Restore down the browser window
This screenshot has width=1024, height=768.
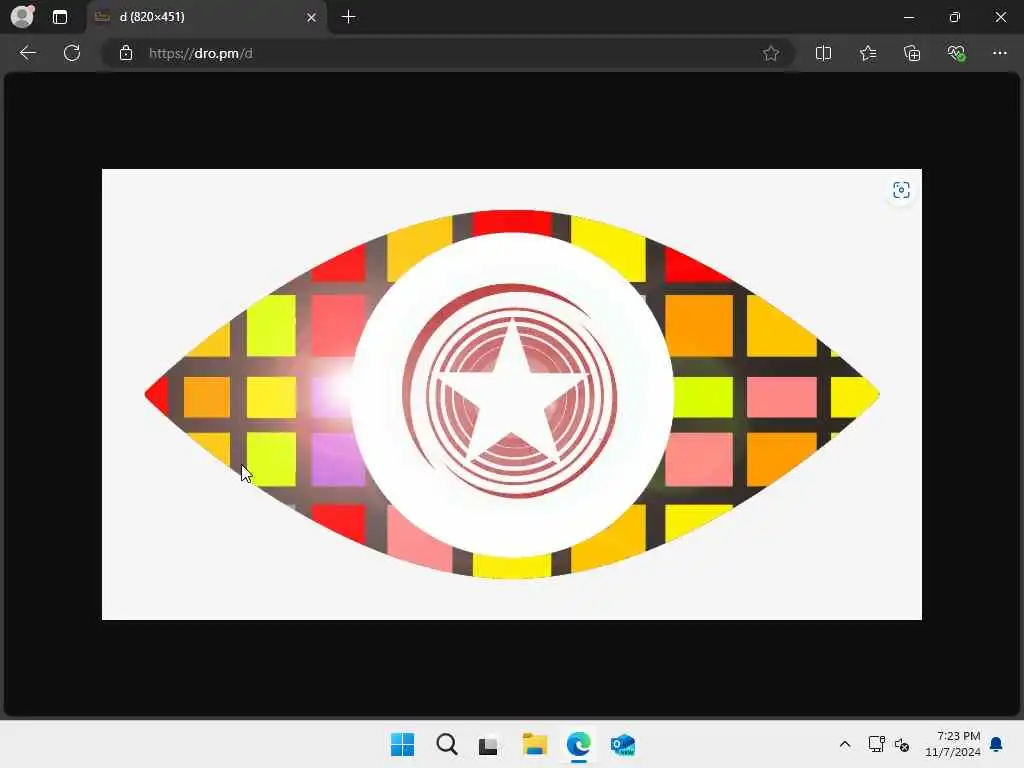pos(955,17)
